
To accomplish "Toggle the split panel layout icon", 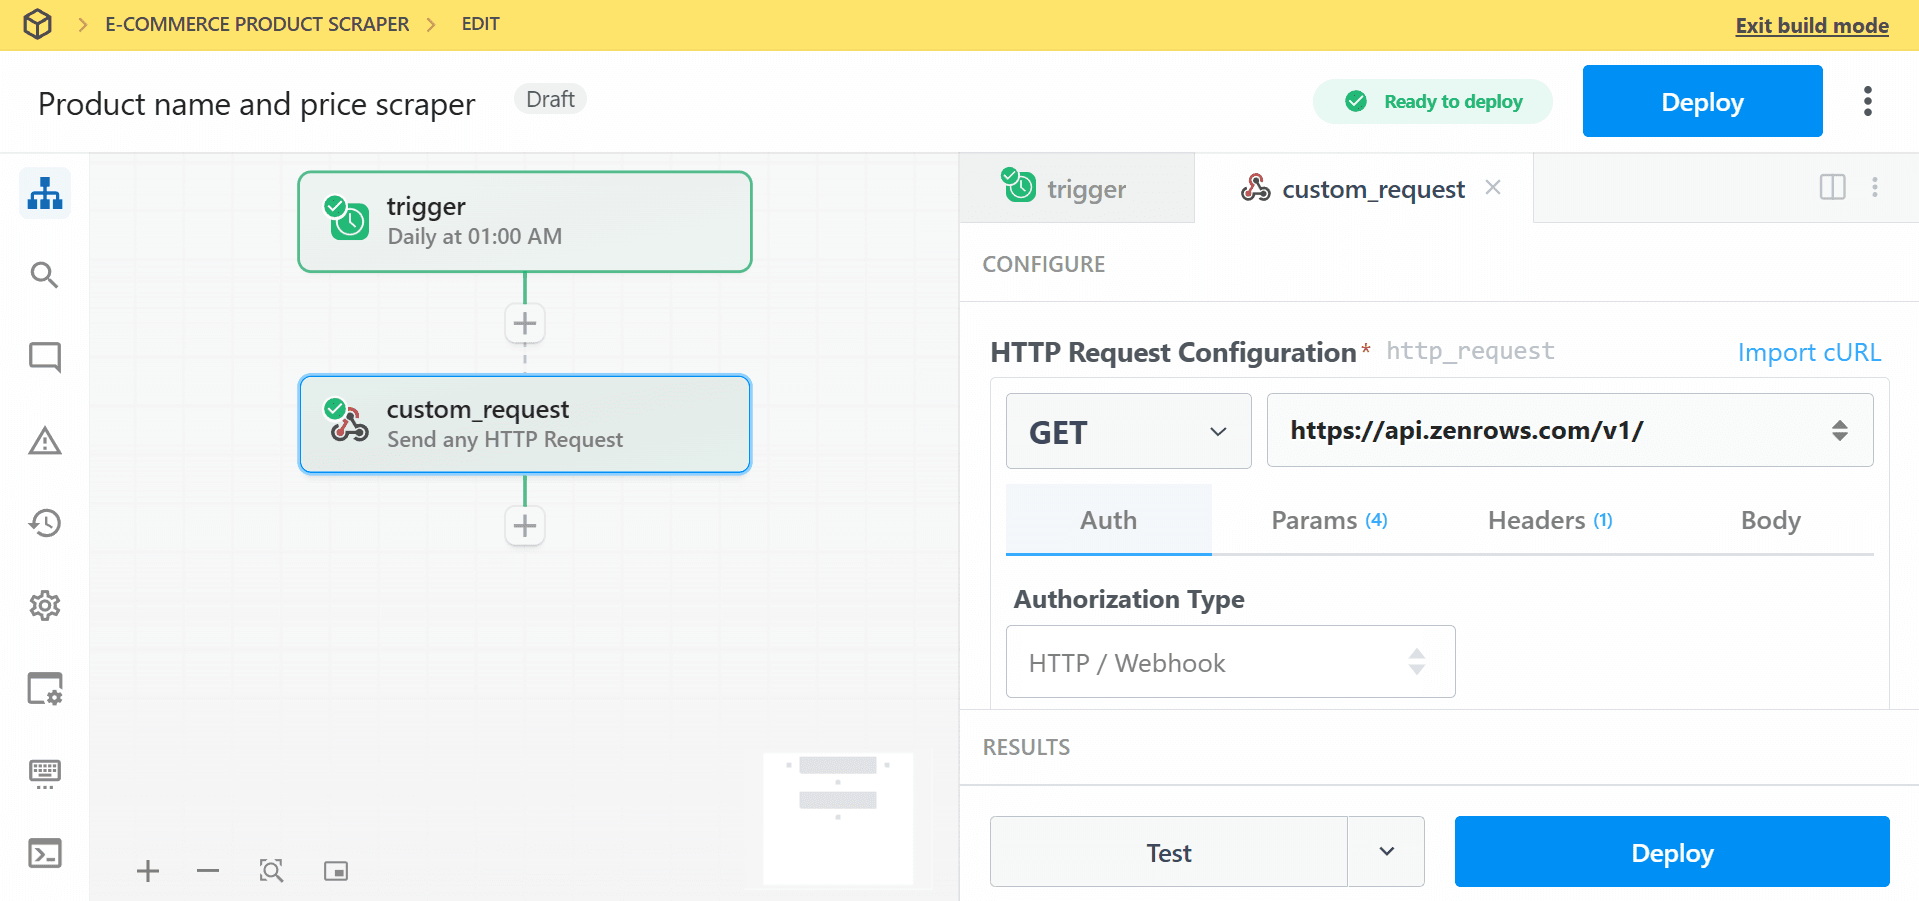I will 1833,187.
